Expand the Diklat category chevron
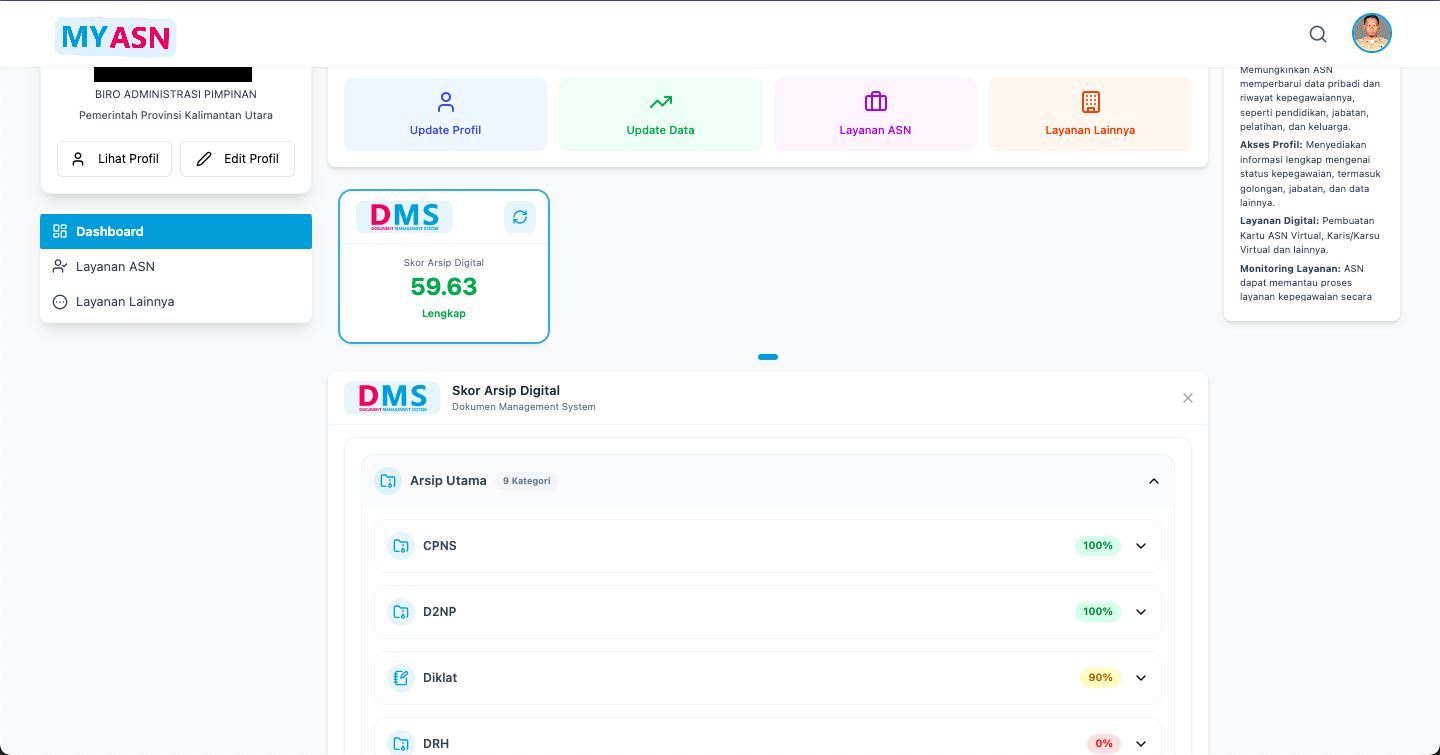1440x755 pixels. [x=1141, y=678]
